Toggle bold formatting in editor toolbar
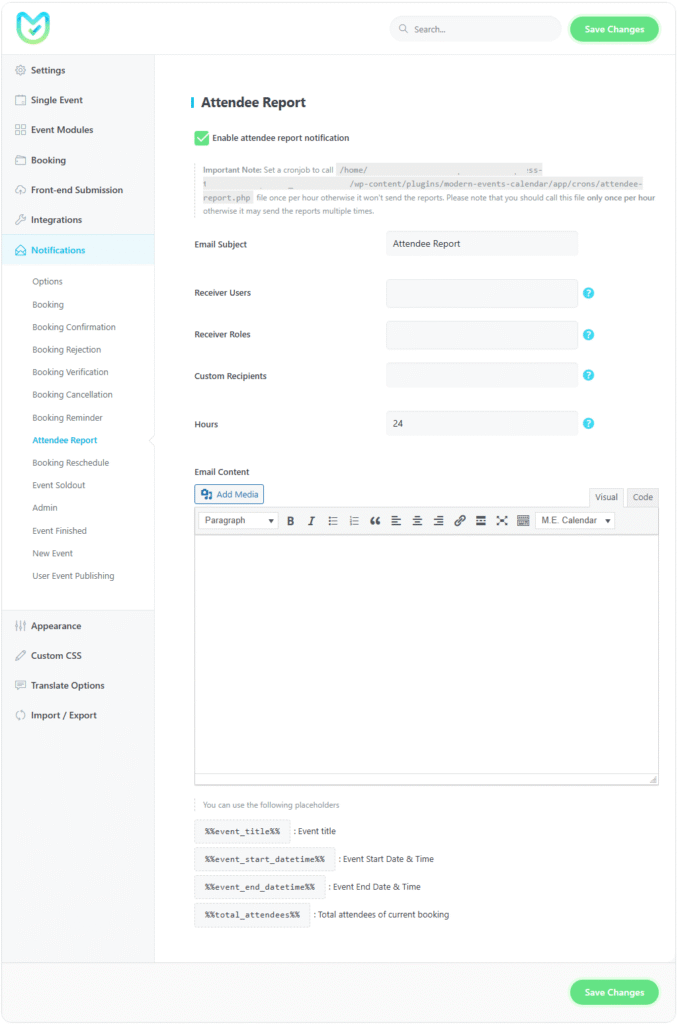Viewport: 678px width, 1024px height. coord(291,521)
